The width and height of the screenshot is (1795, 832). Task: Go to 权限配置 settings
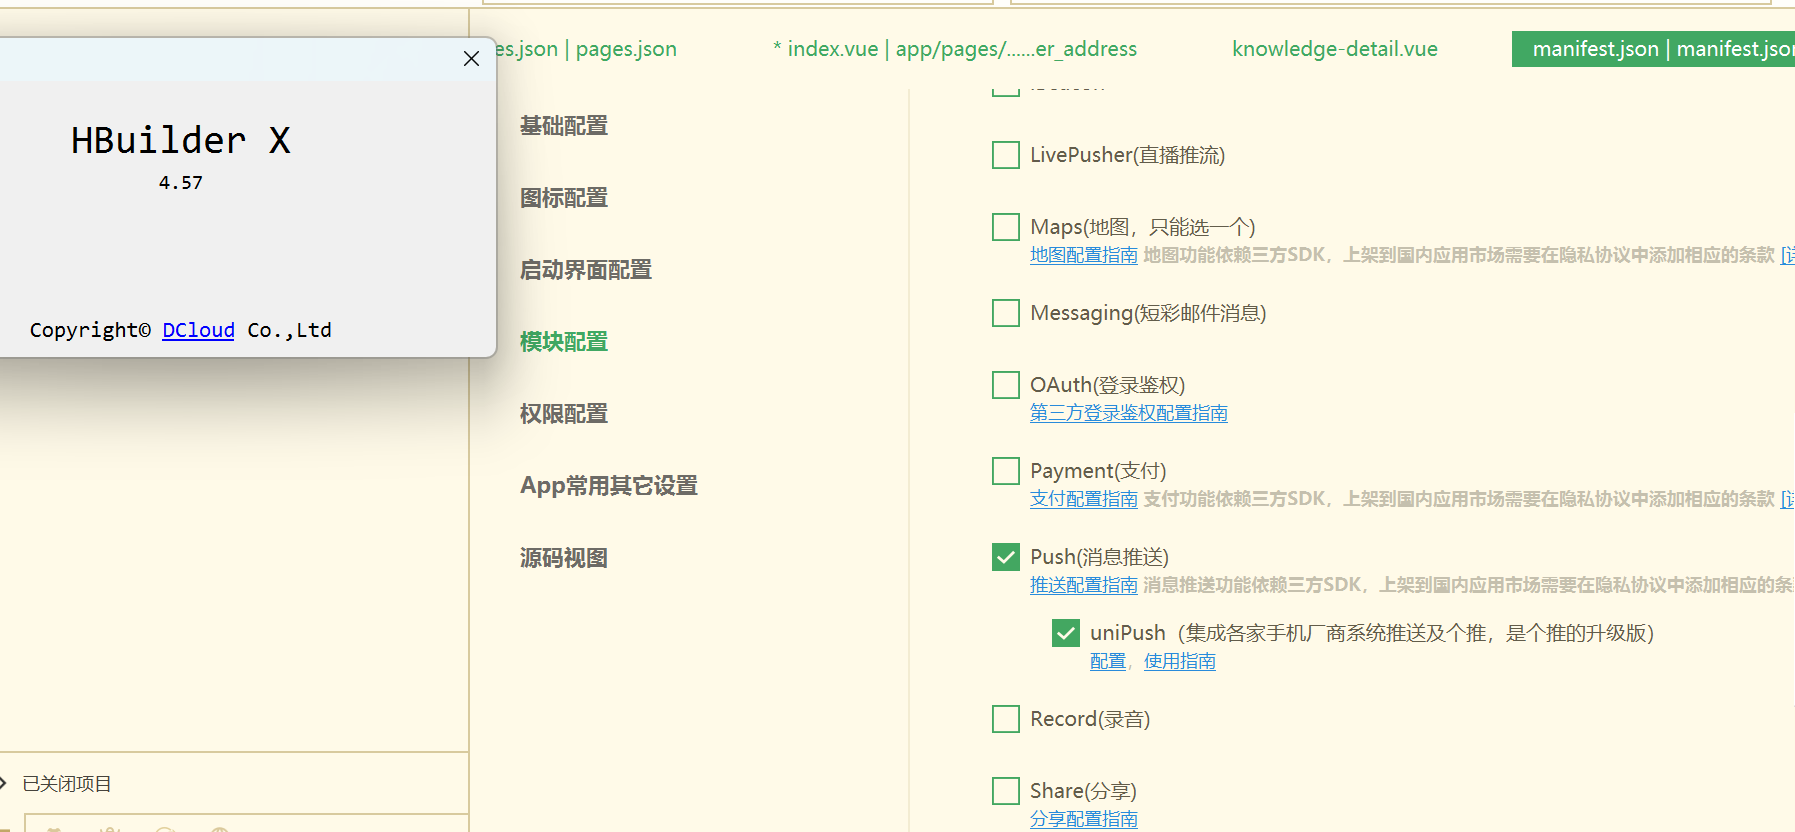(x=564, y=414)
